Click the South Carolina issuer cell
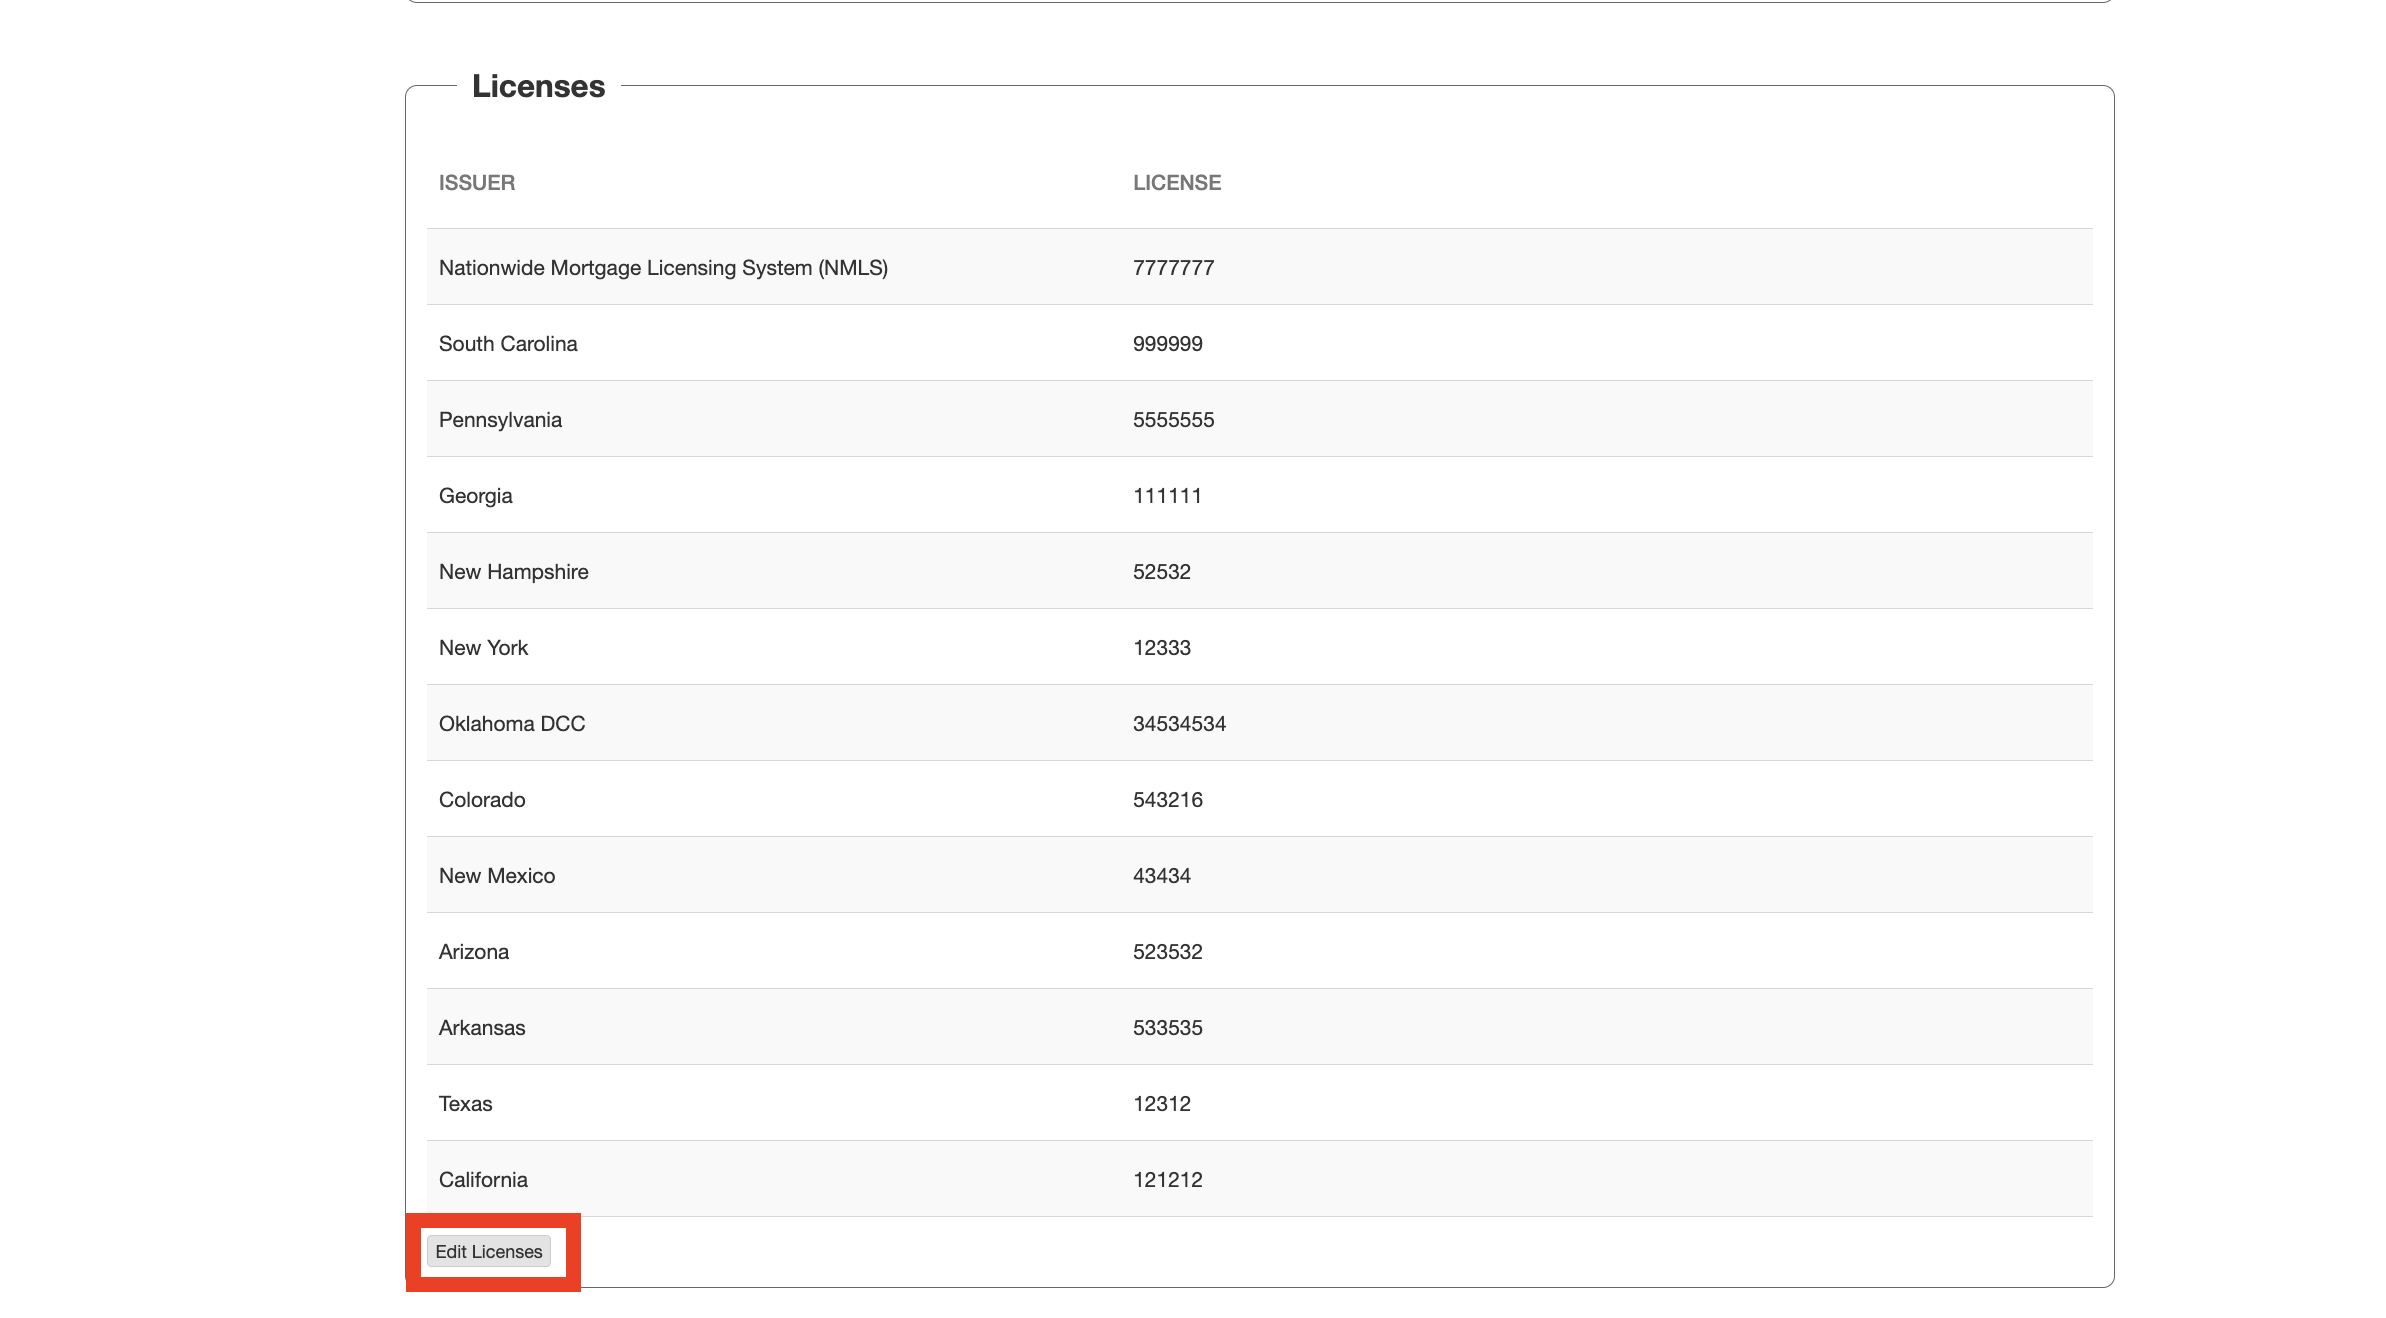This screenshot has height=1318, width=2386. (507, 344)
